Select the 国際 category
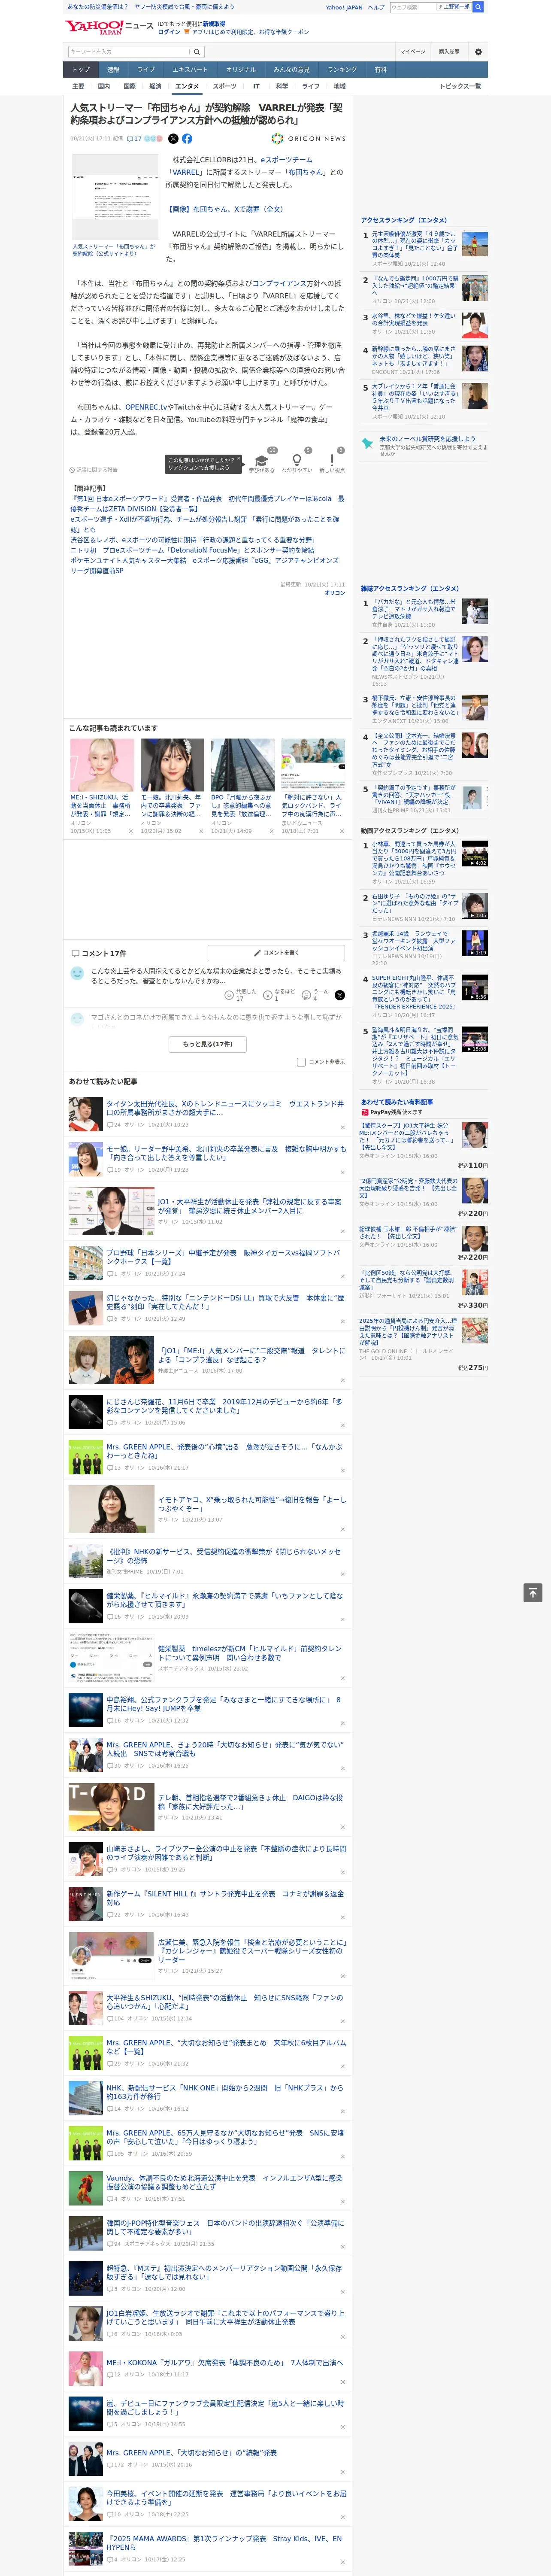This screenshot has height=2576, width=551. (129, 86)
